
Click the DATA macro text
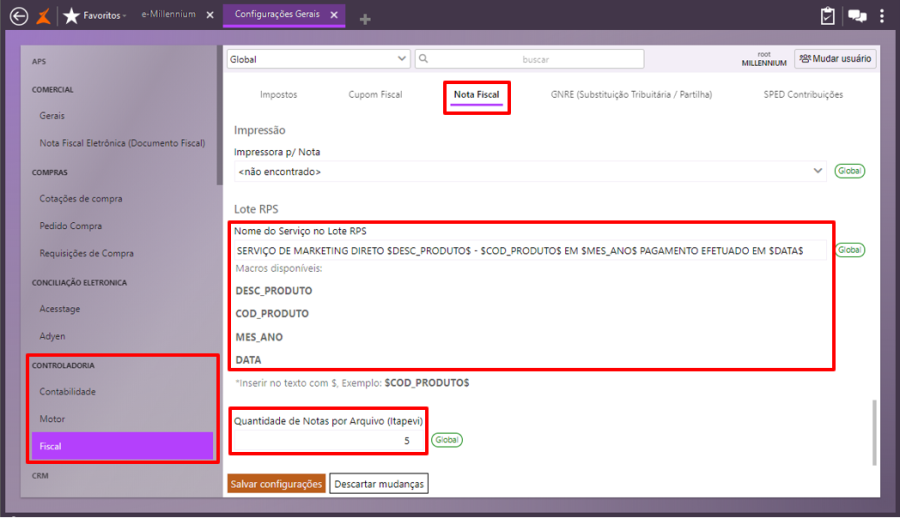[x=248, y=360]
